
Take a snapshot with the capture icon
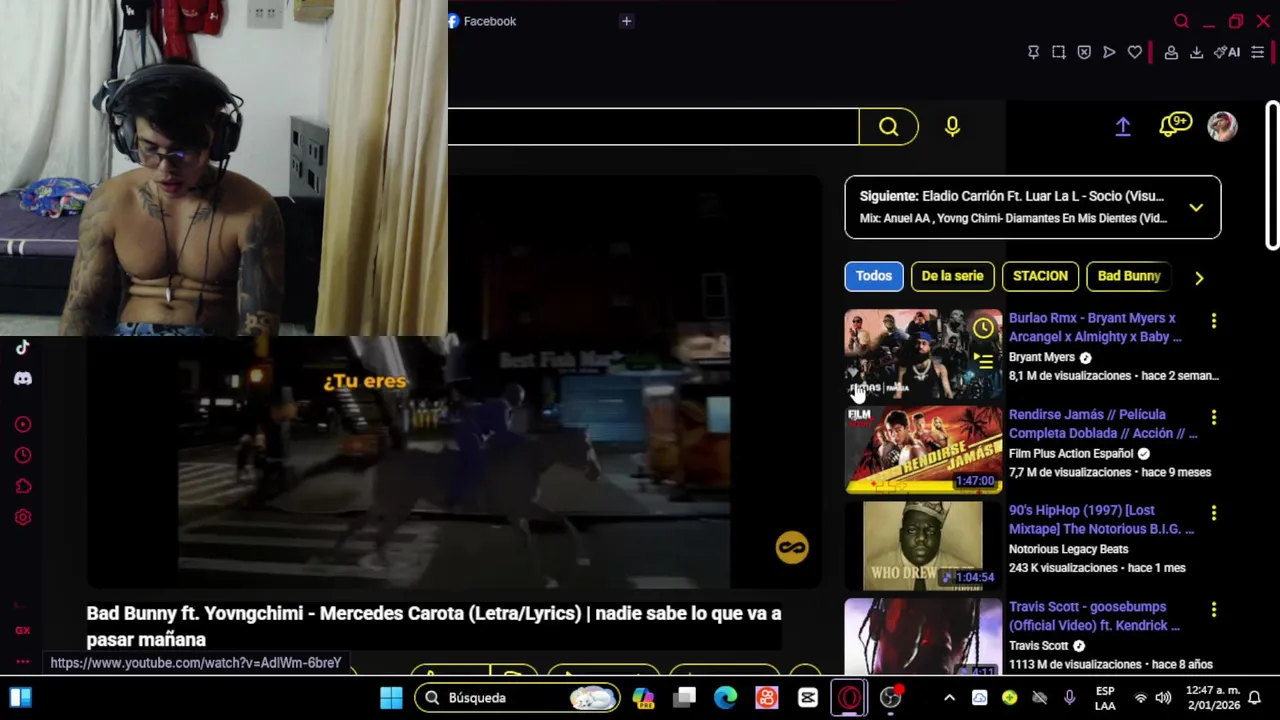[x=1059, y=52]
